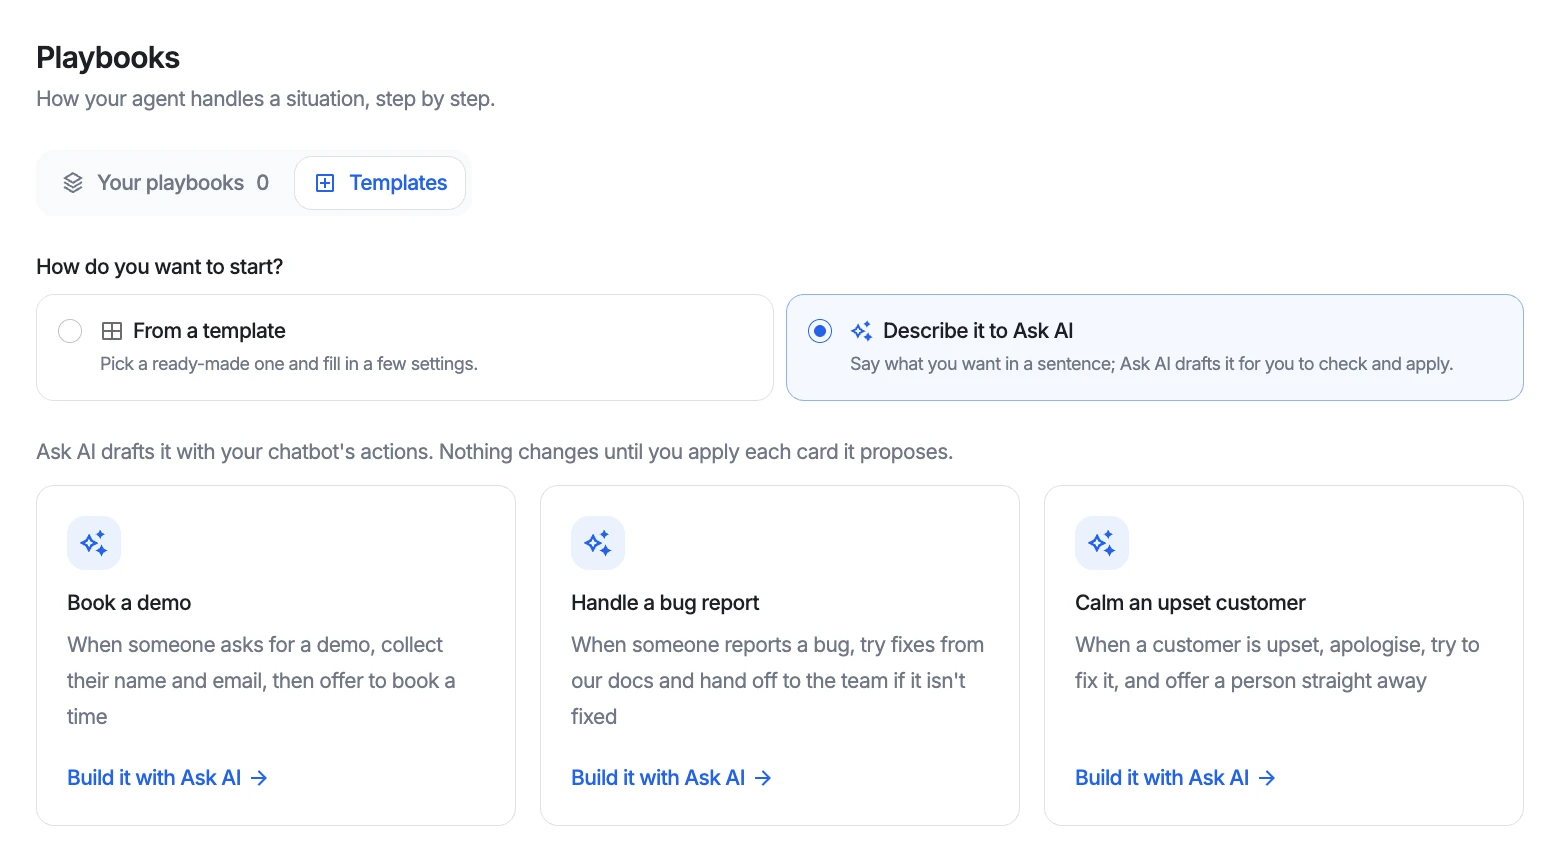Click Build it with Ask AI under Calm an upset customer

(1175, 778)
